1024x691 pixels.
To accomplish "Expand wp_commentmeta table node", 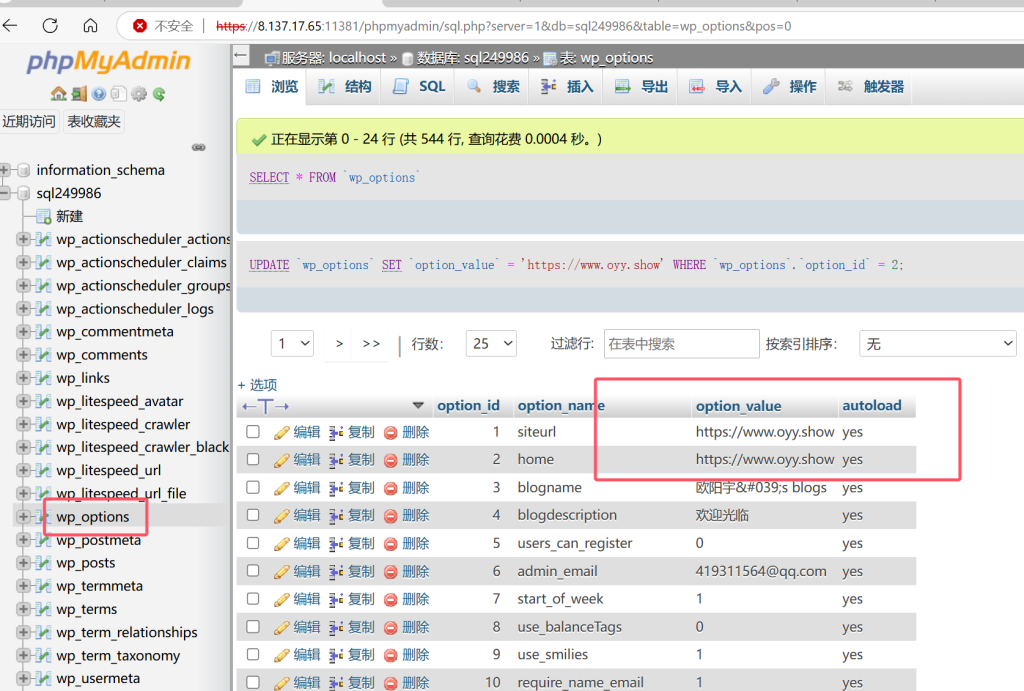I will click(x=23, y=332).
